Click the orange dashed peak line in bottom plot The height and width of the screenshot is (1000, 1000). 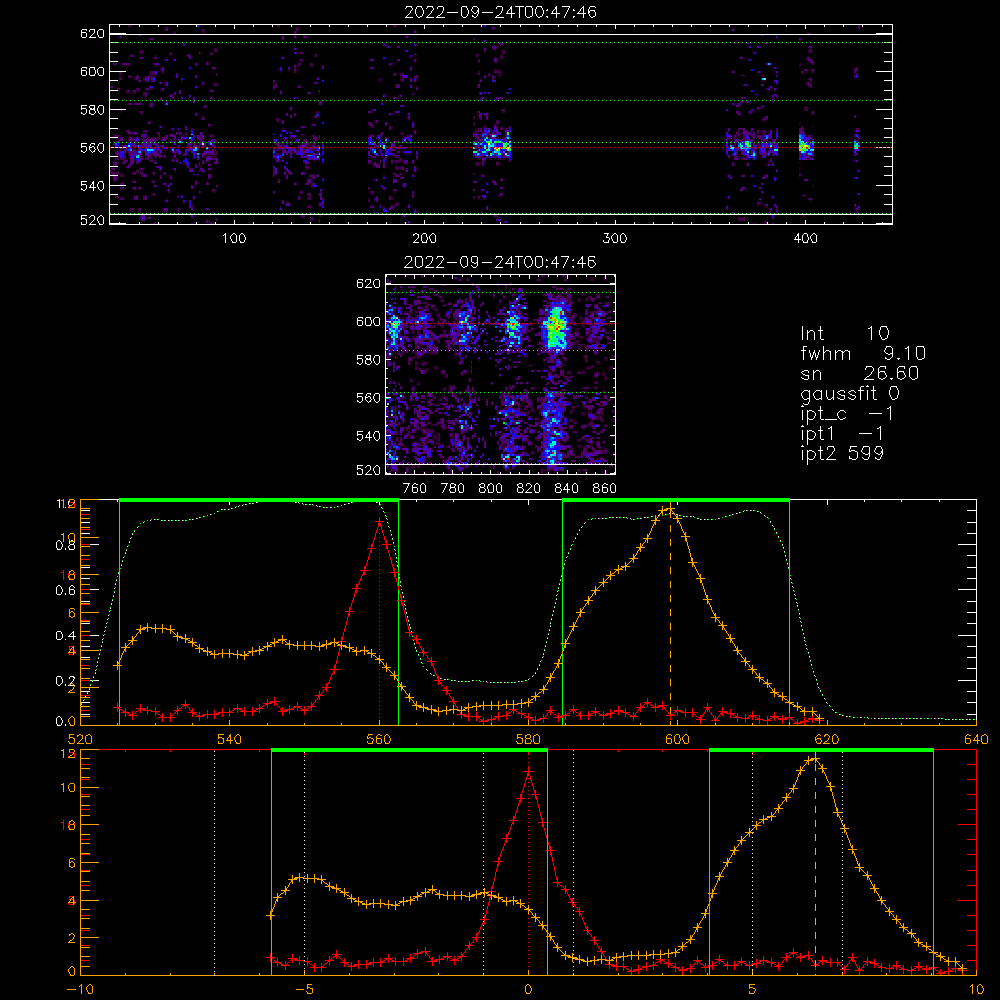coord(815,866)
